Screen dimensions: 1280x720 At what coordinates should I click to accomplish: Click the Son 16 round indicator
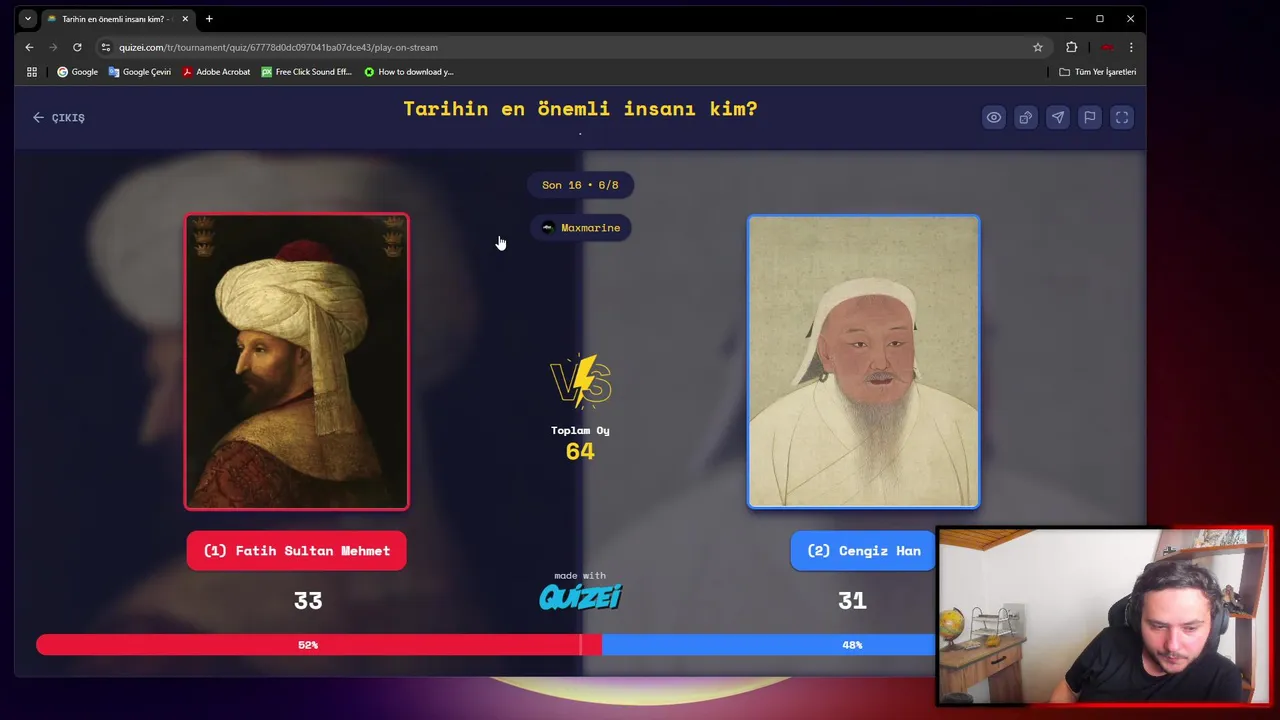(580, 185)
